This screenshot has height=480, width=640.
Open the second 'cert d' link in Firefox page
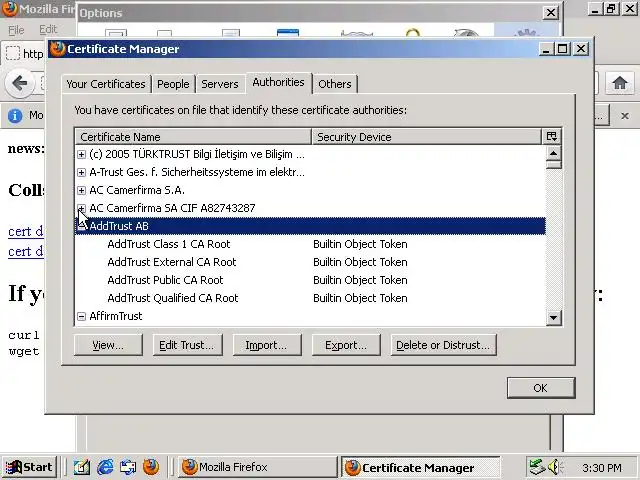[x=25, y=251]
